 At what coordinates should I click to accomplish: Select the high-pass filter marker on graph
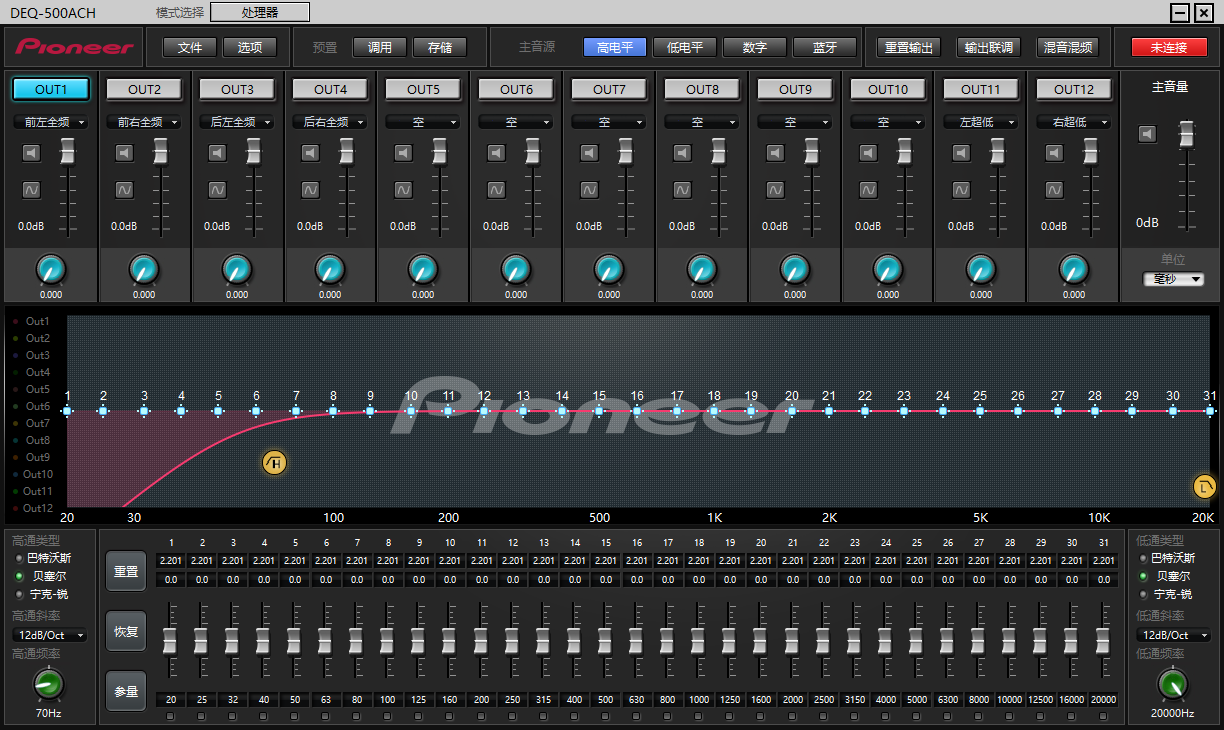(x=274, y=462)
